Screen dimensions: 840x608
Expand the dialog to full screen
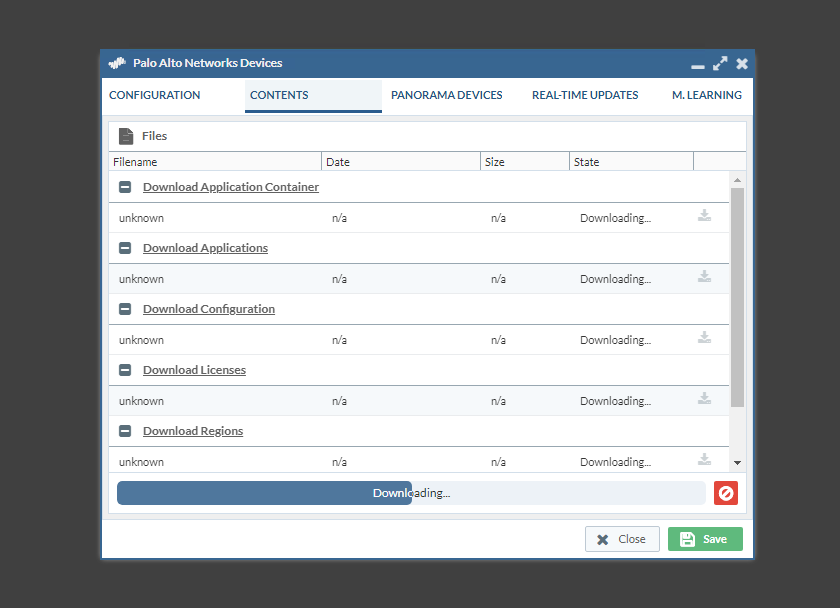(x=720, y=63)
